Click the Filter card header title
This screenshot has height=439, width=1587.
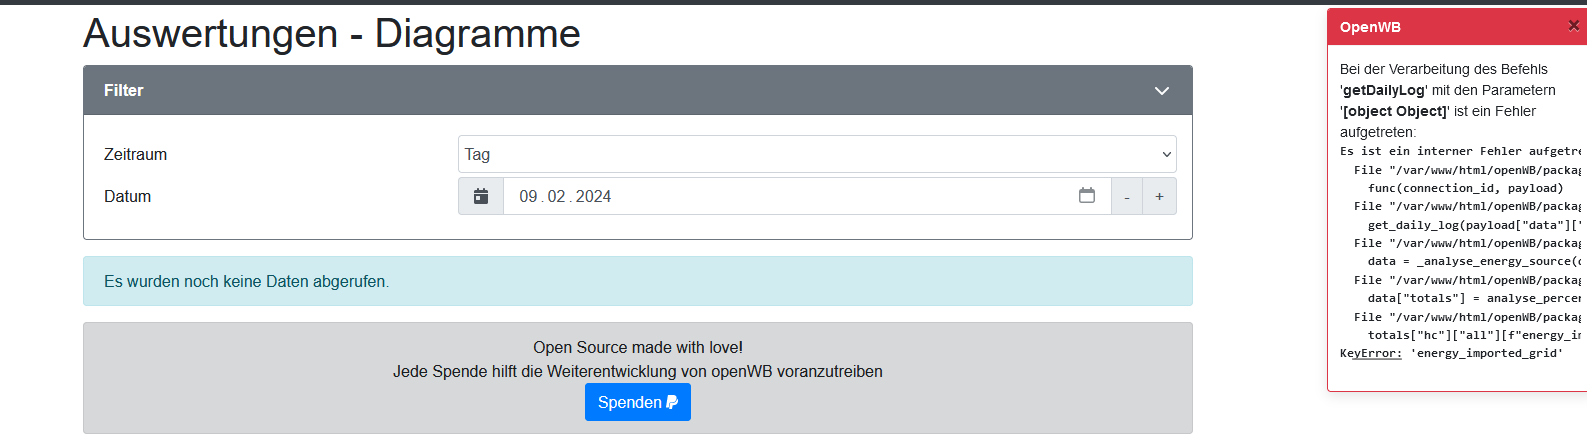(x=124, y=91)
